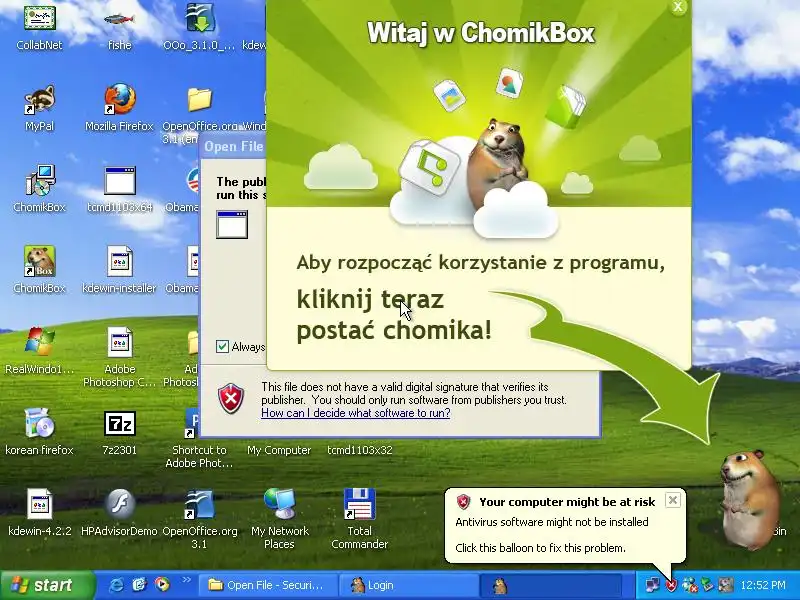The height and width of the screenshot is (600, 800).
Task: Launch Windows Media Player from Quick Launch
Action: click(162, 585)
